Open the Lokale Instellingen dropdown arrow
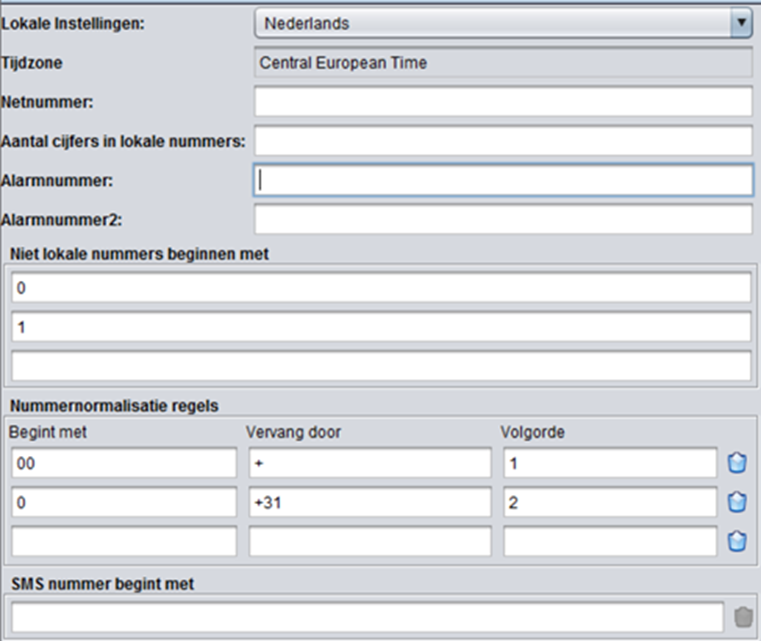Image resolution: width=761 pixels, height=641 pixels. point(740,23)
